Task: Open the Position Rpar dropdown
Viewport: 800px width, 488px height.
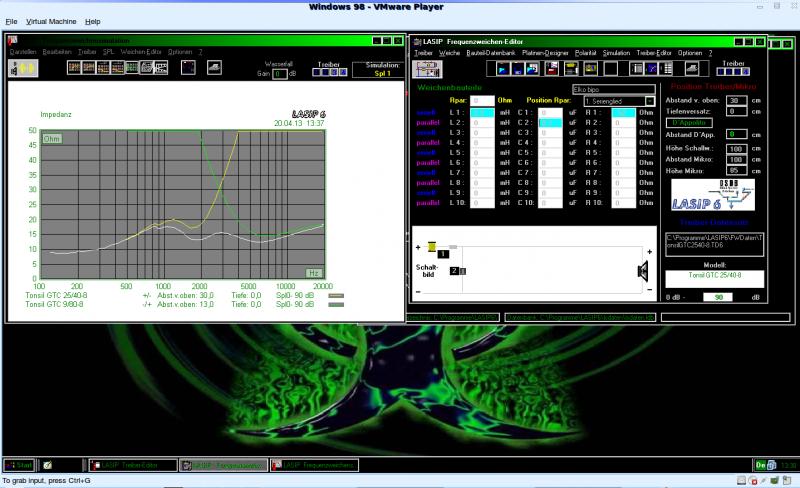Action: click(x=650, y=101)
